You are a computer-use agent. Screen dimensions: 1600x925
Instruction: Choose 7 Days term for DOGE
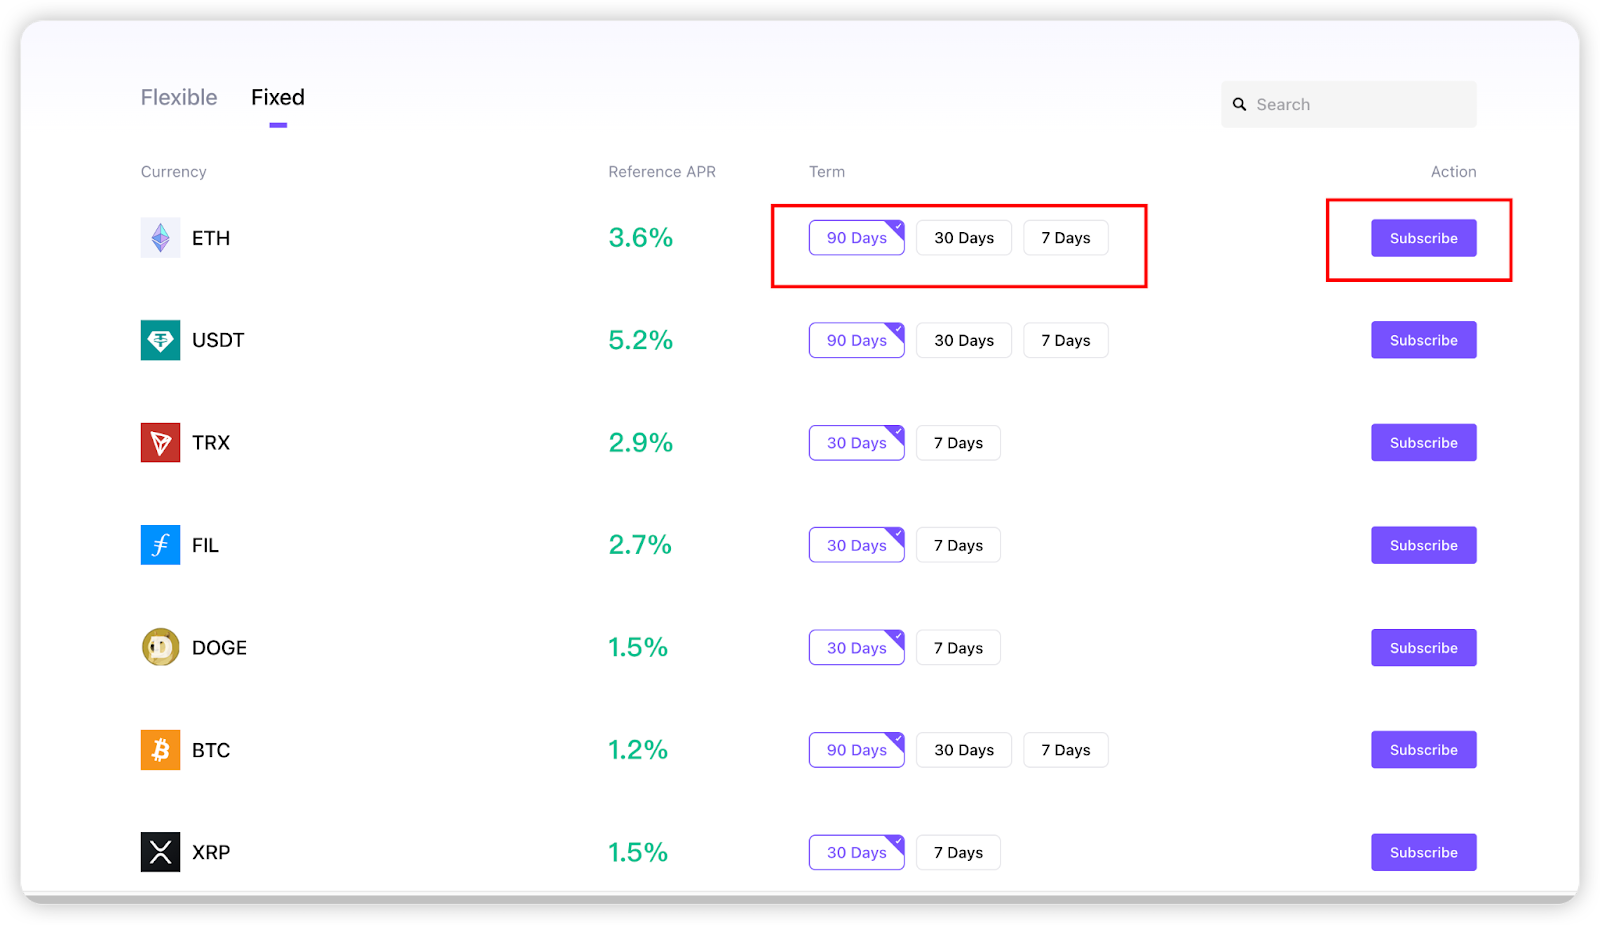point(958,648)
